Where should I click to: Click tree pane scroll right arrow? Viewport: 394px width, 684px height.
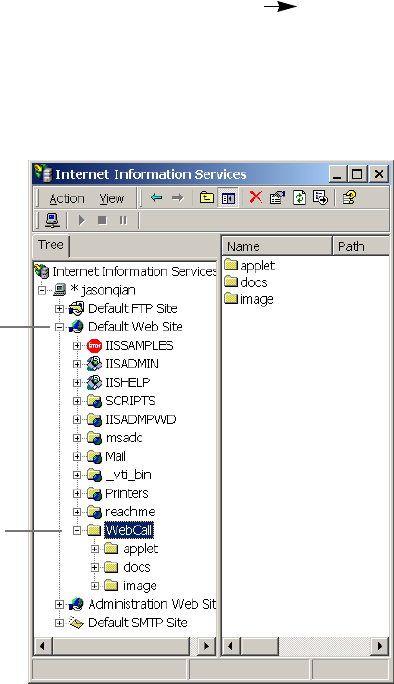pos(206,646)
